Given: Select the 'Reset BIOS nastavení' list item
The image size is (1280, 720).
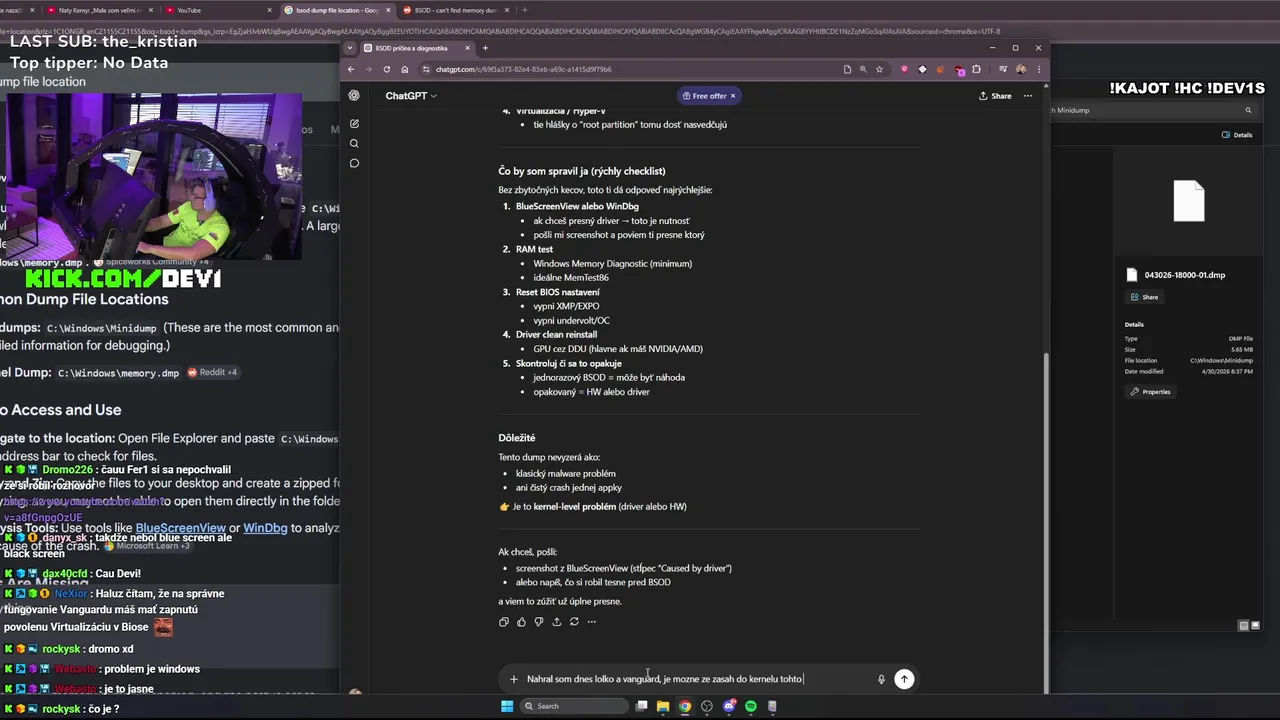Looking at the screenshot, I should pyautogui.click(x=558, y=292).
